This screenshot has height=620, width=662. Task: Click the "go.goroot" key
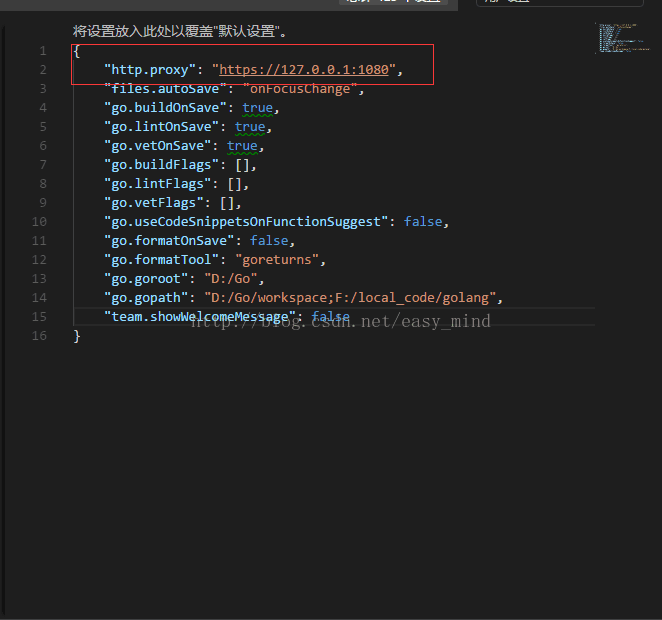tap(146, 279)
